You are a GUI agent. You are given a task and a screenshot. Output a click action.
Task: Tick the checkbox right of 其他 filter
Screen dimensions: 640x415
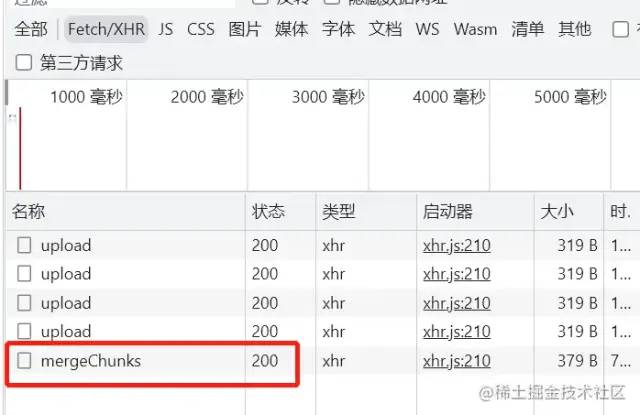(620, 29)
